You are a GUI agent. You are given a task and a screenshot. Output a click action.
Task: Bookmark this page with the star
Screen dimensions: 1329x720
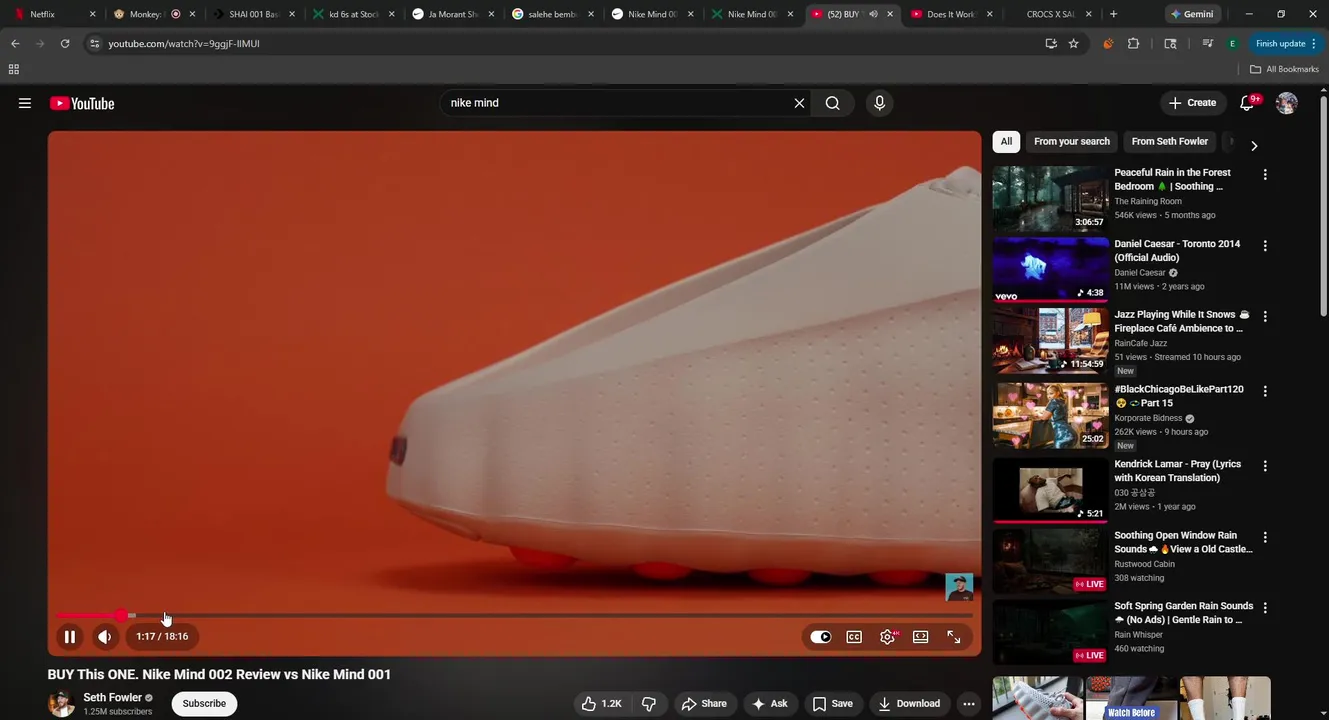(x=1074, y=44)
